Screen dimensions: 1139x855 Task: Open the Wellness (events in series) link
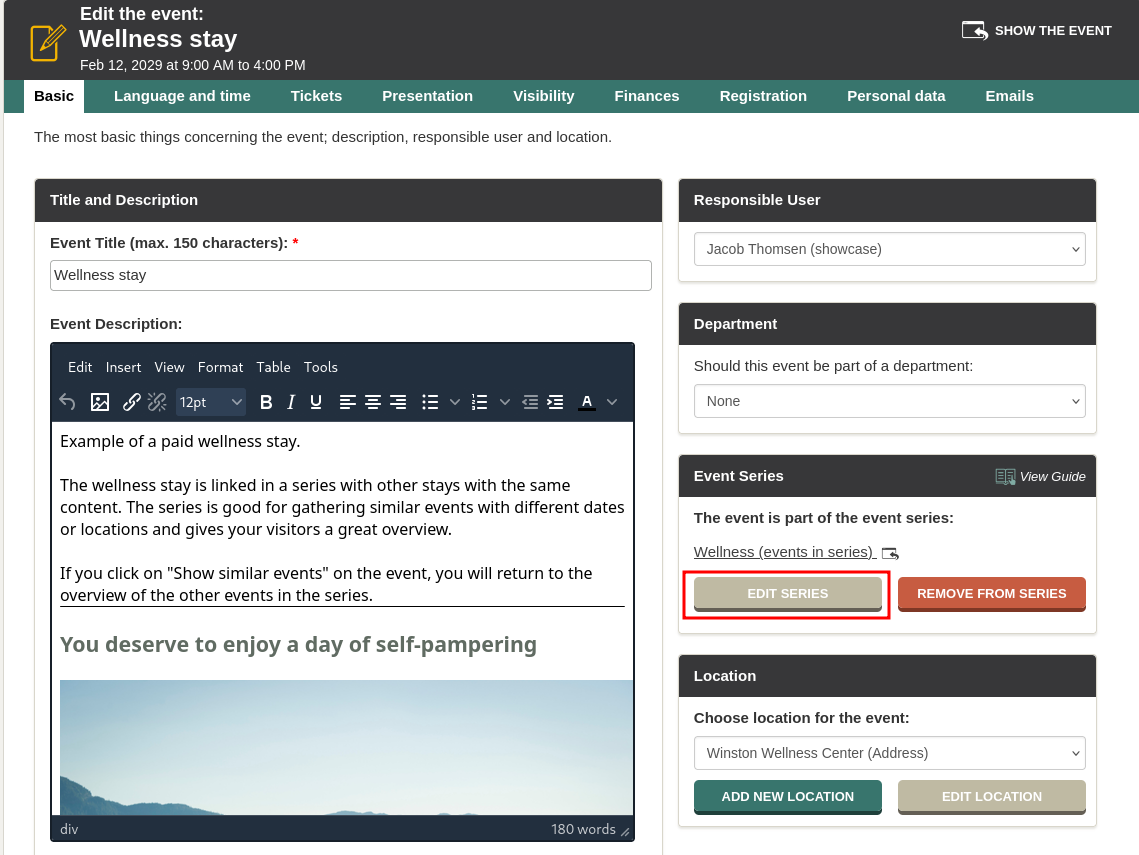click(x=784, y=552)
